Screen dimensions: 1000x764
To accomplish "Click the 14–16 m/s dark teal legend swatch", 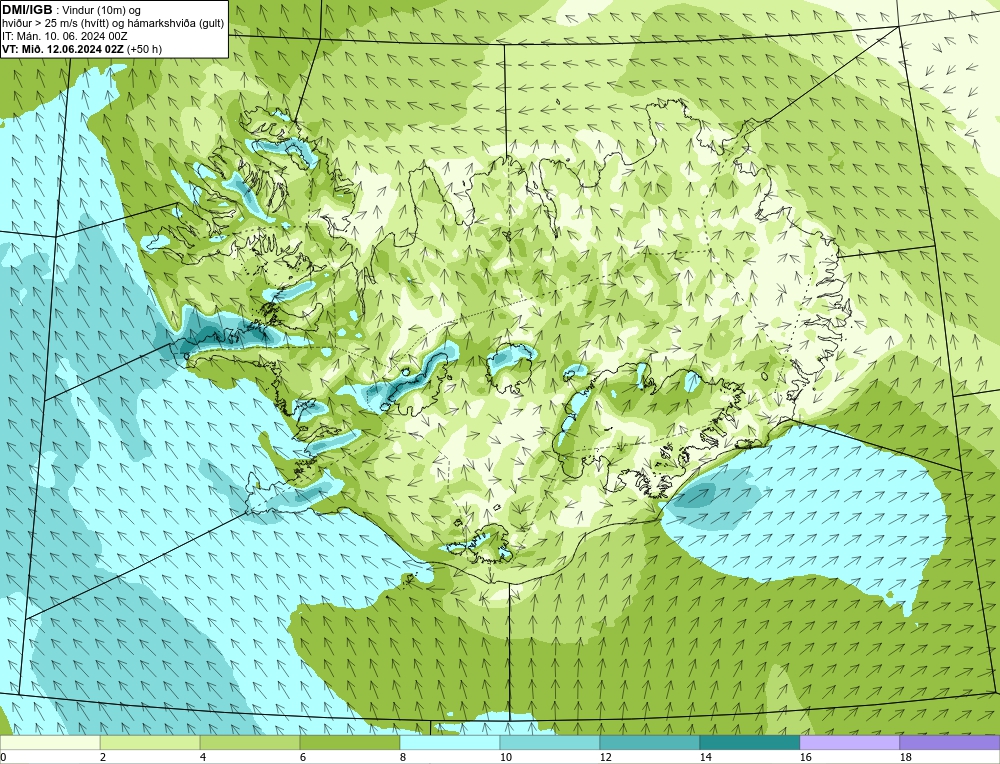I will 749,742.
